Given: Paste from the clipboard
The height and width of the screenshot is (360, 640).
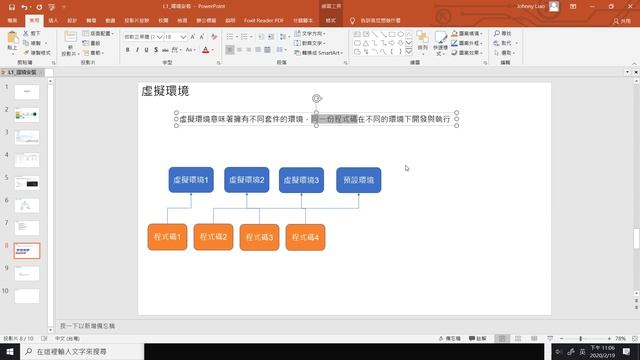Looking at the screenshot, I should point(12,42).
